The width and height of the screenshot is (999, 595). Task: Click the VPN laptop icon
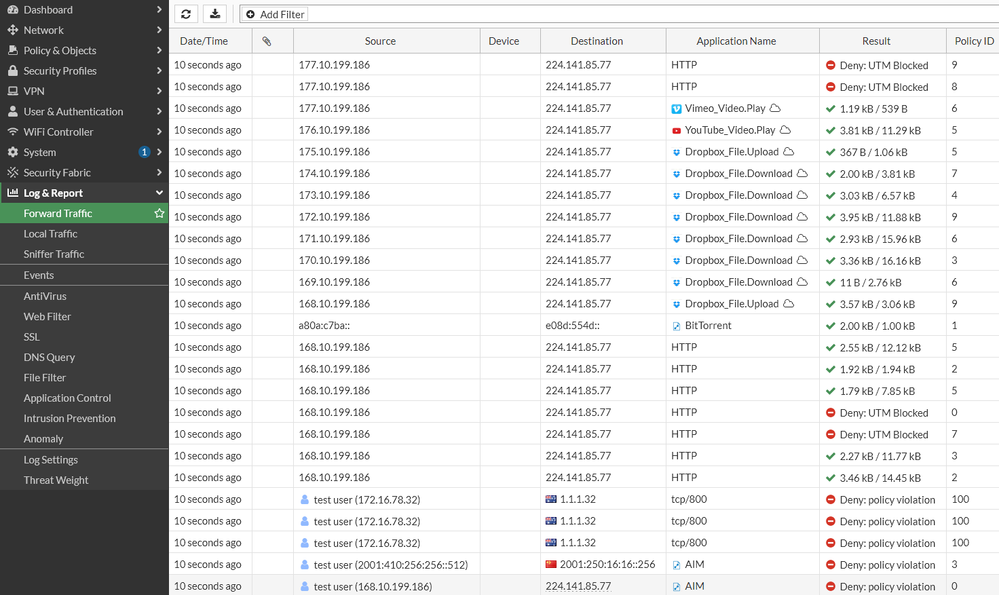pos(13,91)
